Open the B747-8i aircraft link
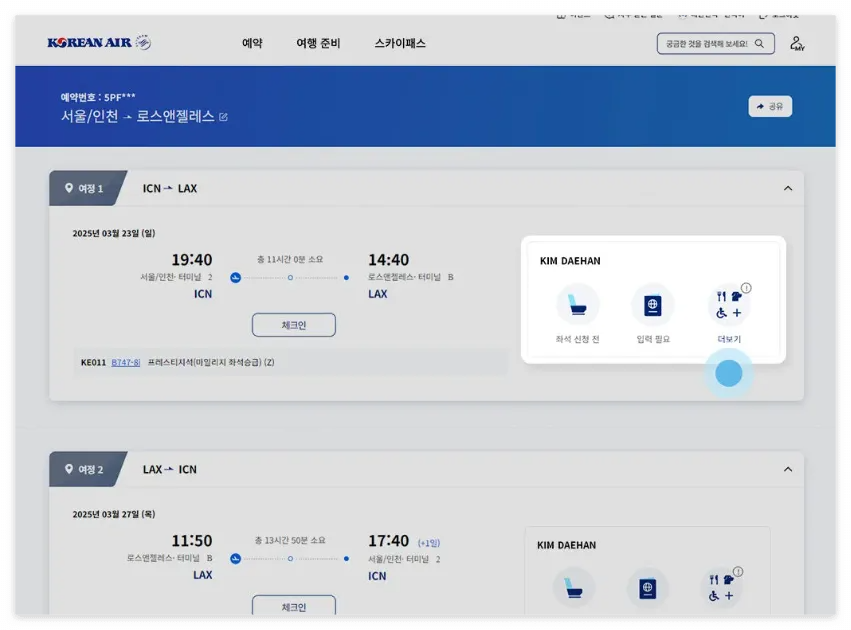The width and height of the screenshot is (851, 630). pyautogui.click(x=125, y=362)
